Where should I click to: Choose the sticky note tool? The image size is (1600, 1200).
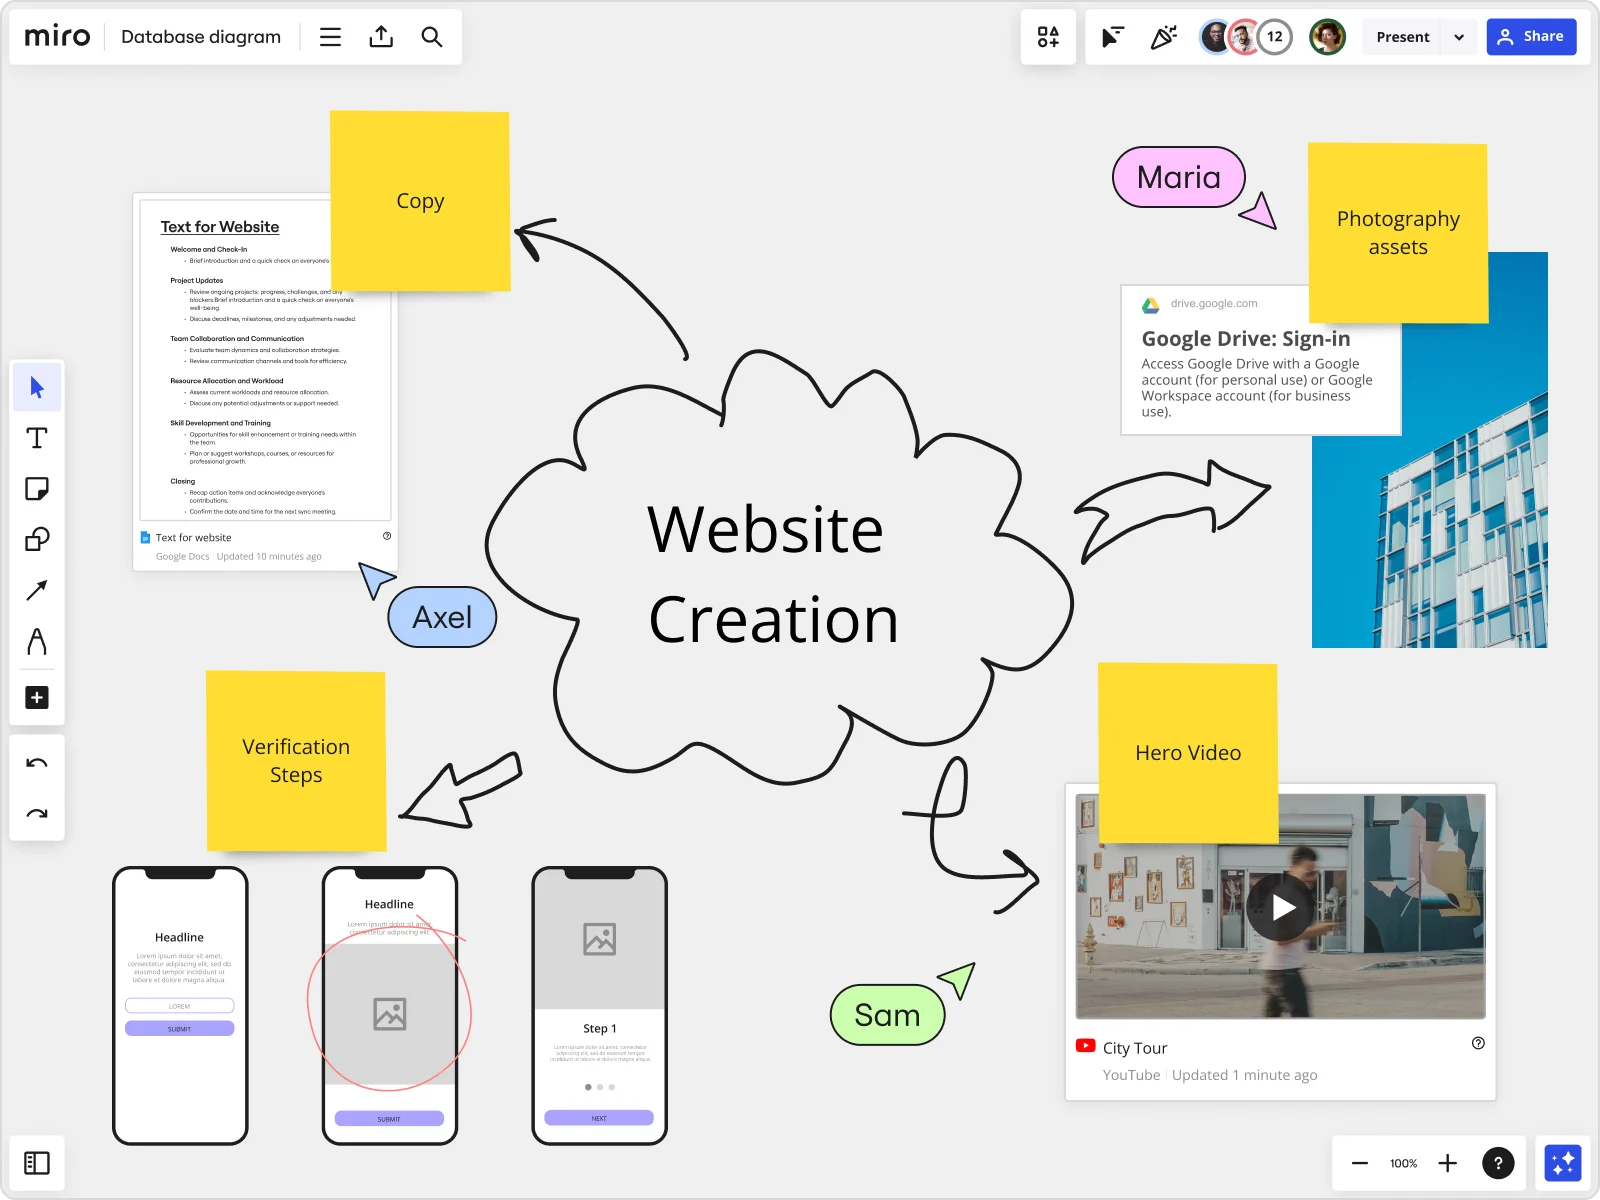37,489
